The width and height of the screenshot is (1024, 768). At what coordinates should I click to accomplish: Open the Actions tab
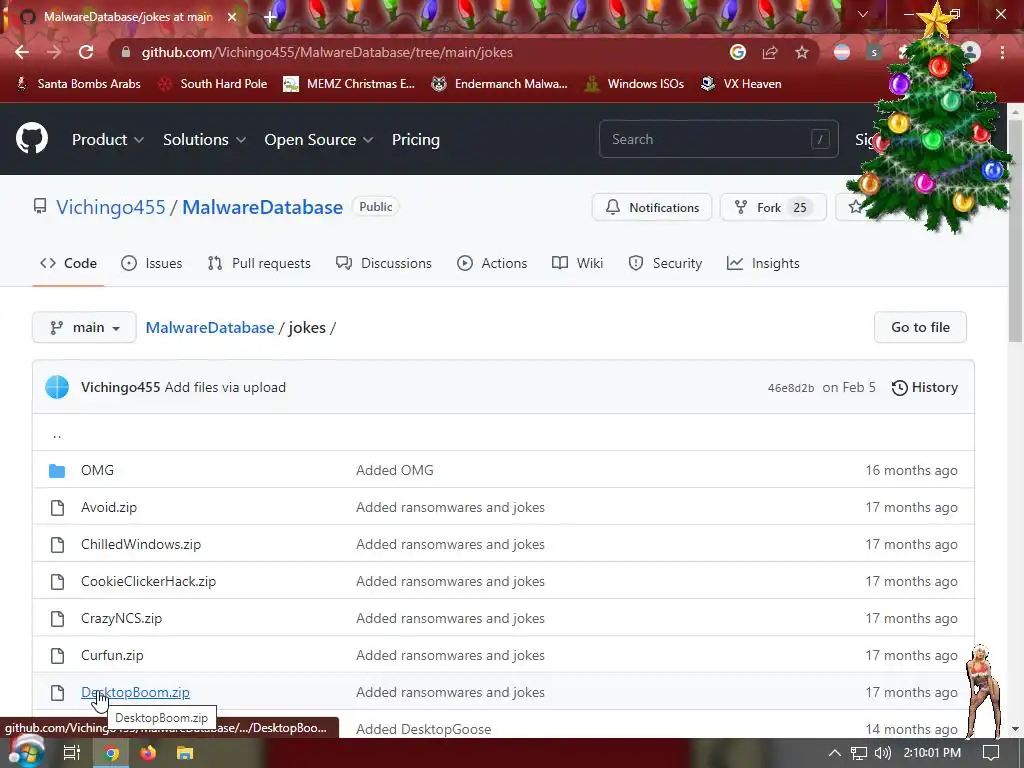[x=492, y=263]
